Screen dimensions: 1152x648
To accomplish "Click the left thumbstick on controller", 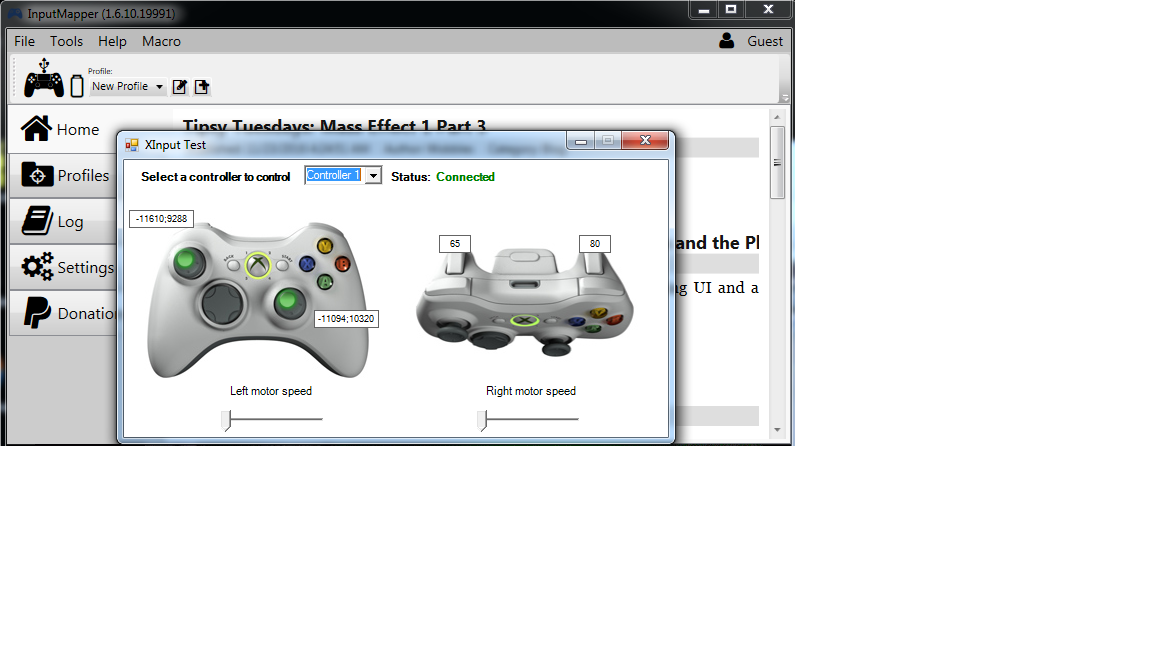I will pyautogui.click(x=187, y=262).
